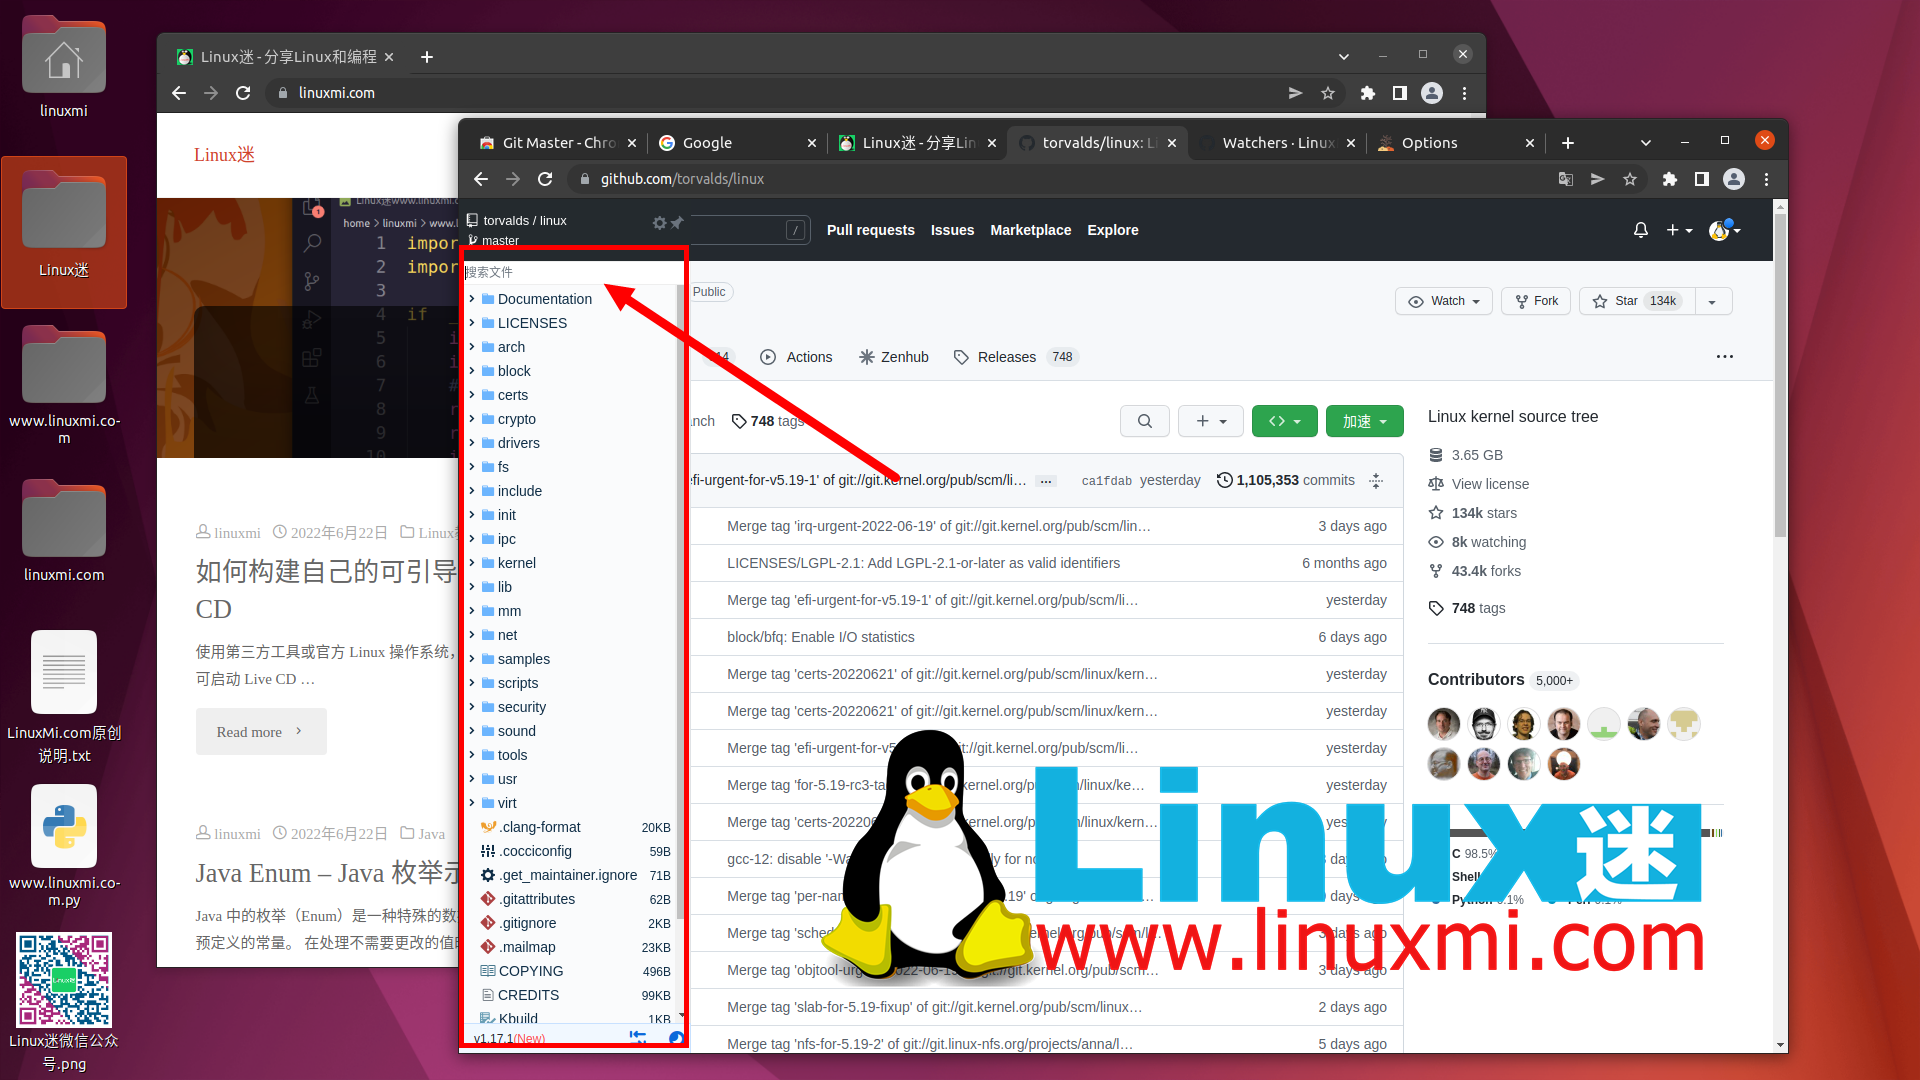Open the GitHub create new plus dropdown
Image resolution: width=1920 pixels, height=1080 pixels.
pyautogui.click(x=1679, y=230)
